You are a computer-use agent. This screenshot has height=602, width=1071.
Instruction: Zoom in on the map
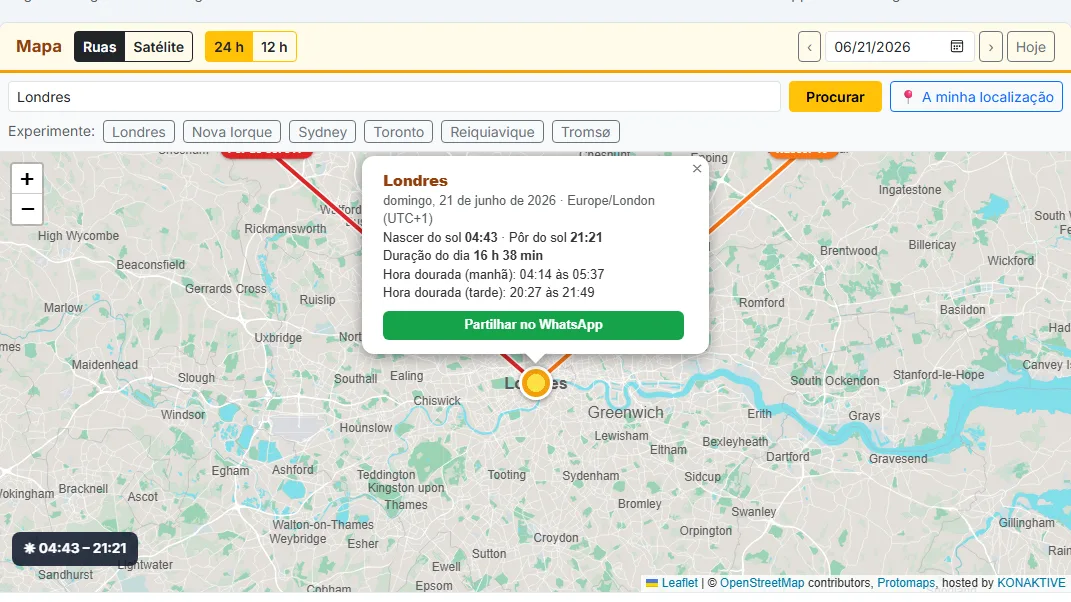(27, 179)
